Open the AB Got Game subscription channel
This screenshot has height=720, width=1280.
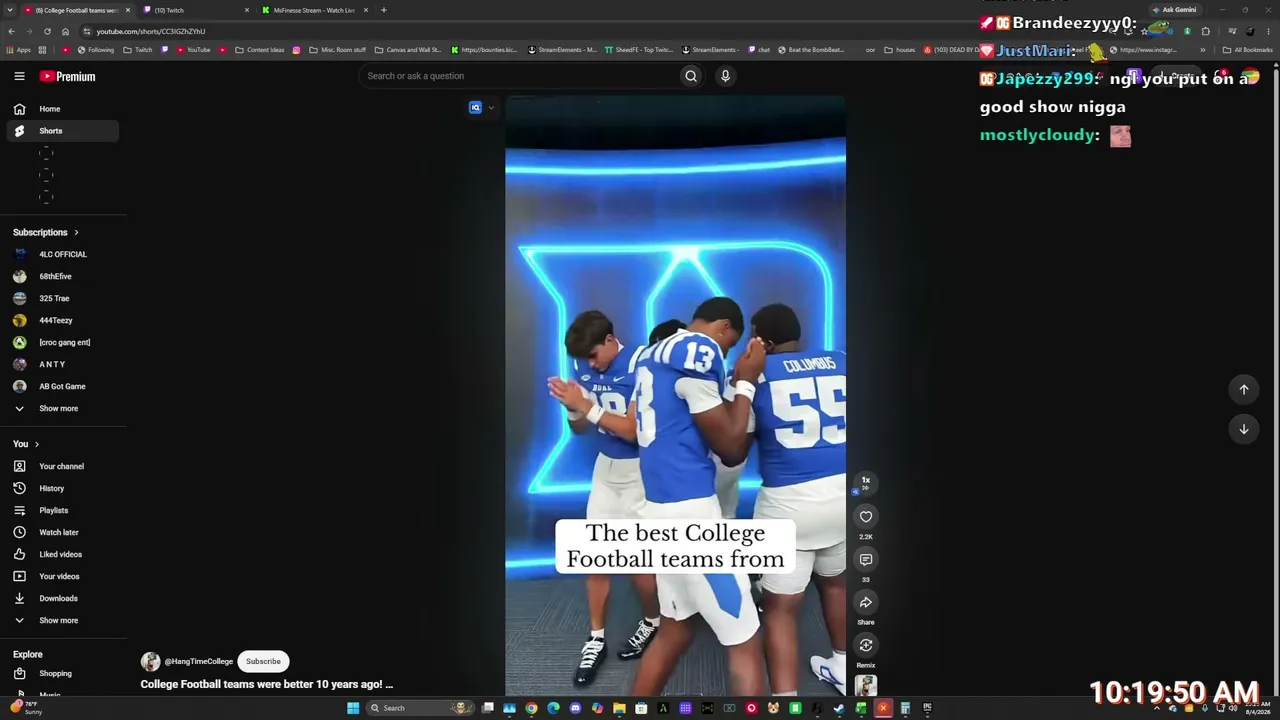click(63, 386)
